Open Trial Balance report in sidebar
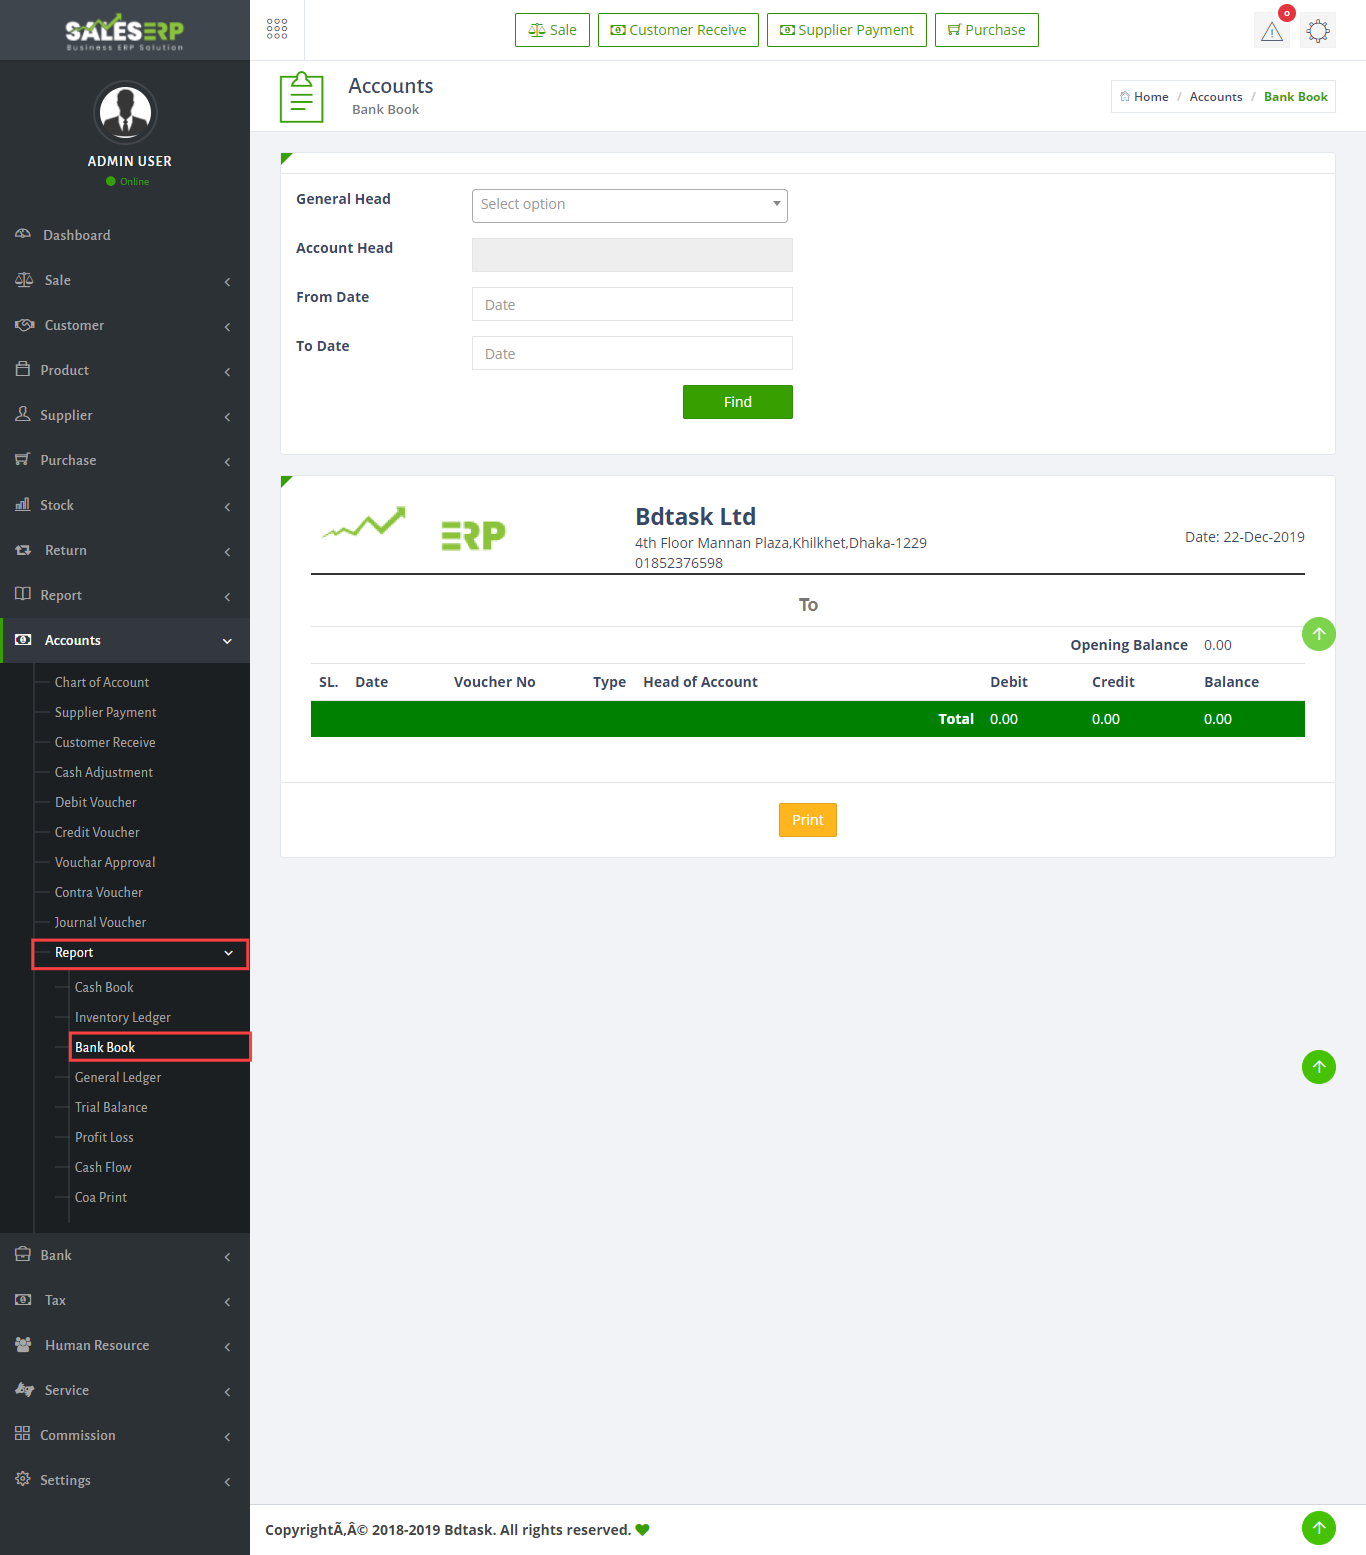Screen dimensions: 1366x1555 pos(111,1107)
